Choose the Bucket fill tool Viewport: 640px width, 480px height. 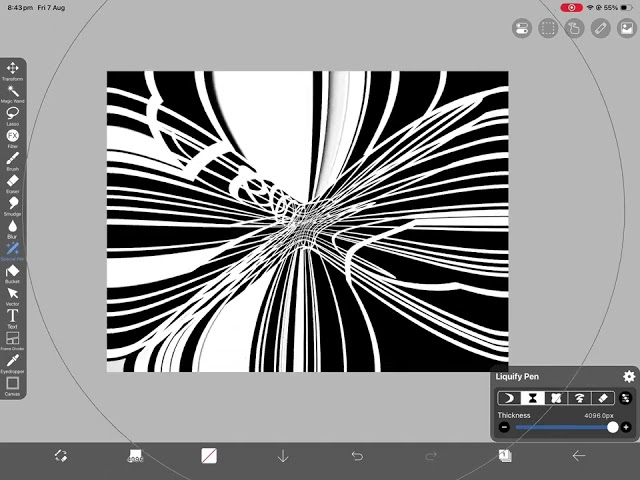pyautogui.click(x=13, y=274)
